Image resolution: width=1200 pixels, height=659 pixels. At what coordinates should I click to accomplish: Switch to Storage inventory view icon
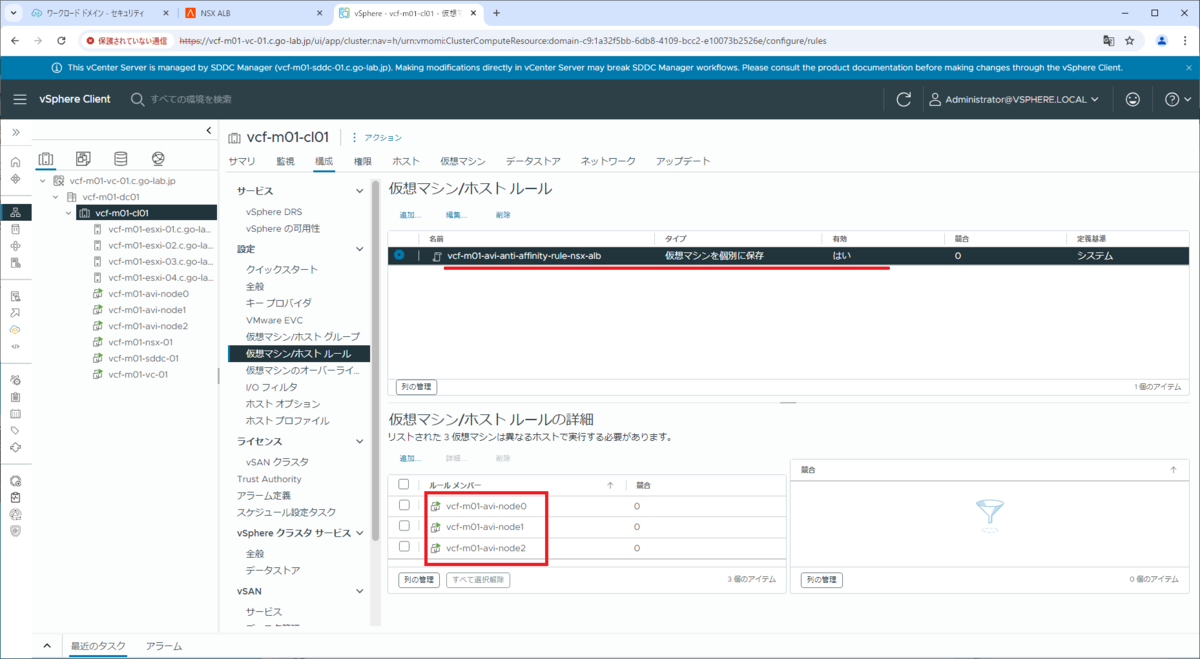[x=121, y=158]
